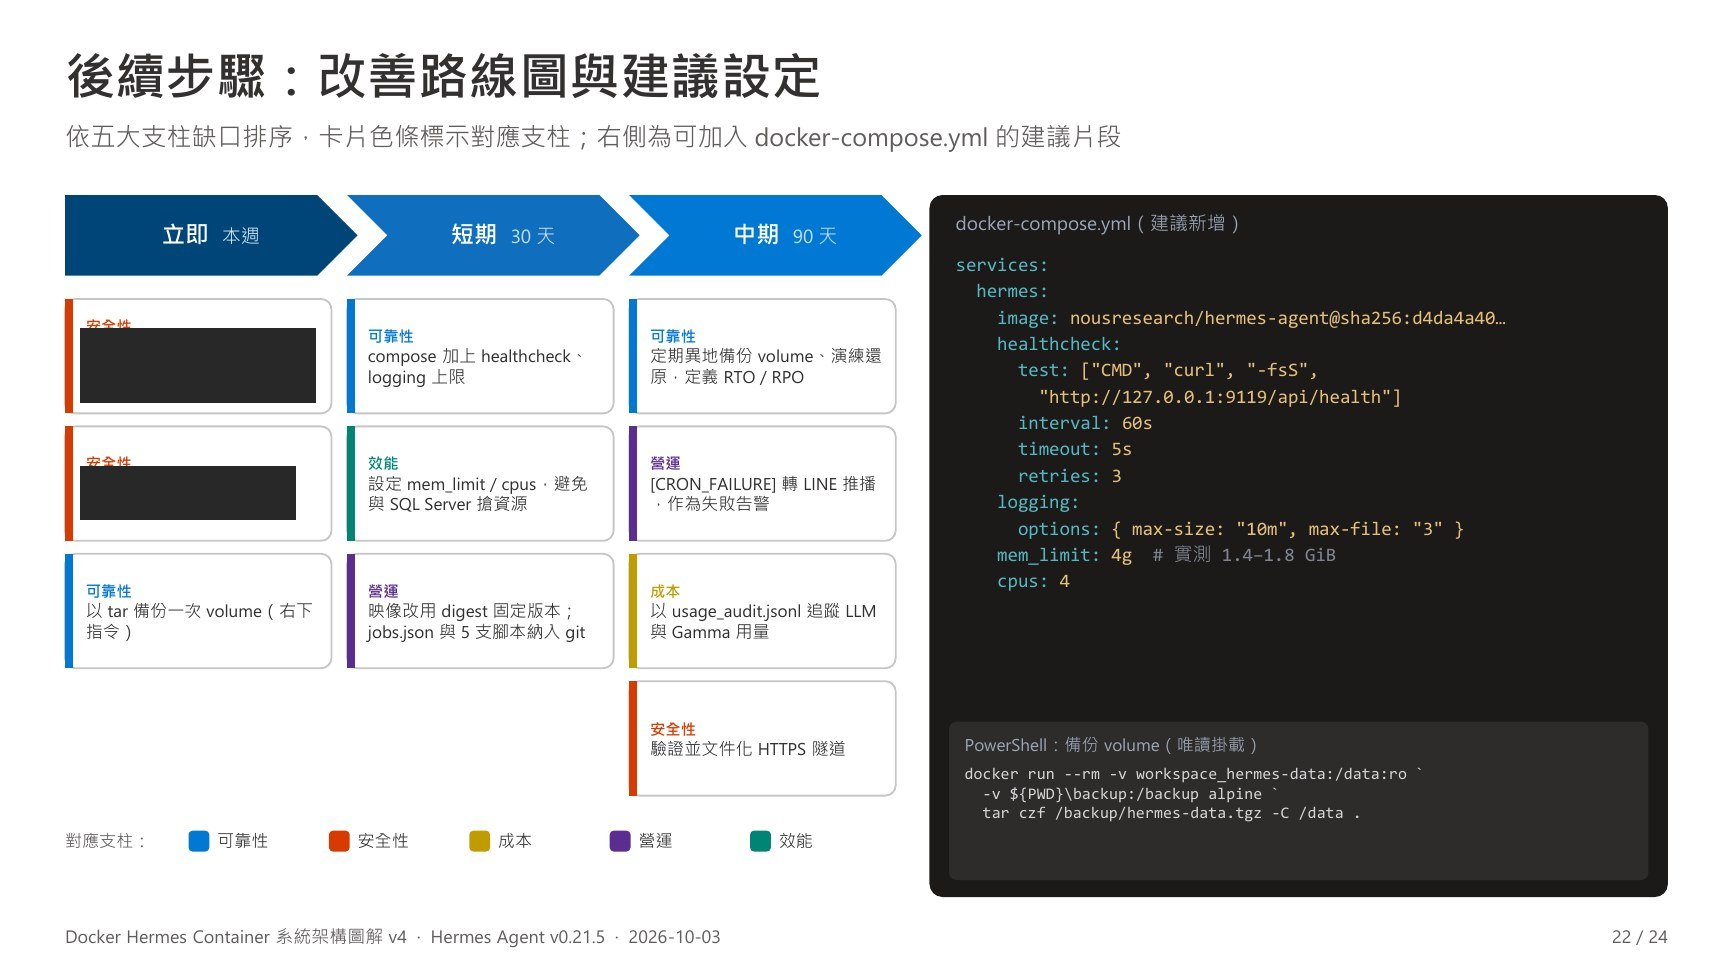Click the 短期 30 天 phase arrow
Screen dimensions: 1734x975
(494, 235)
